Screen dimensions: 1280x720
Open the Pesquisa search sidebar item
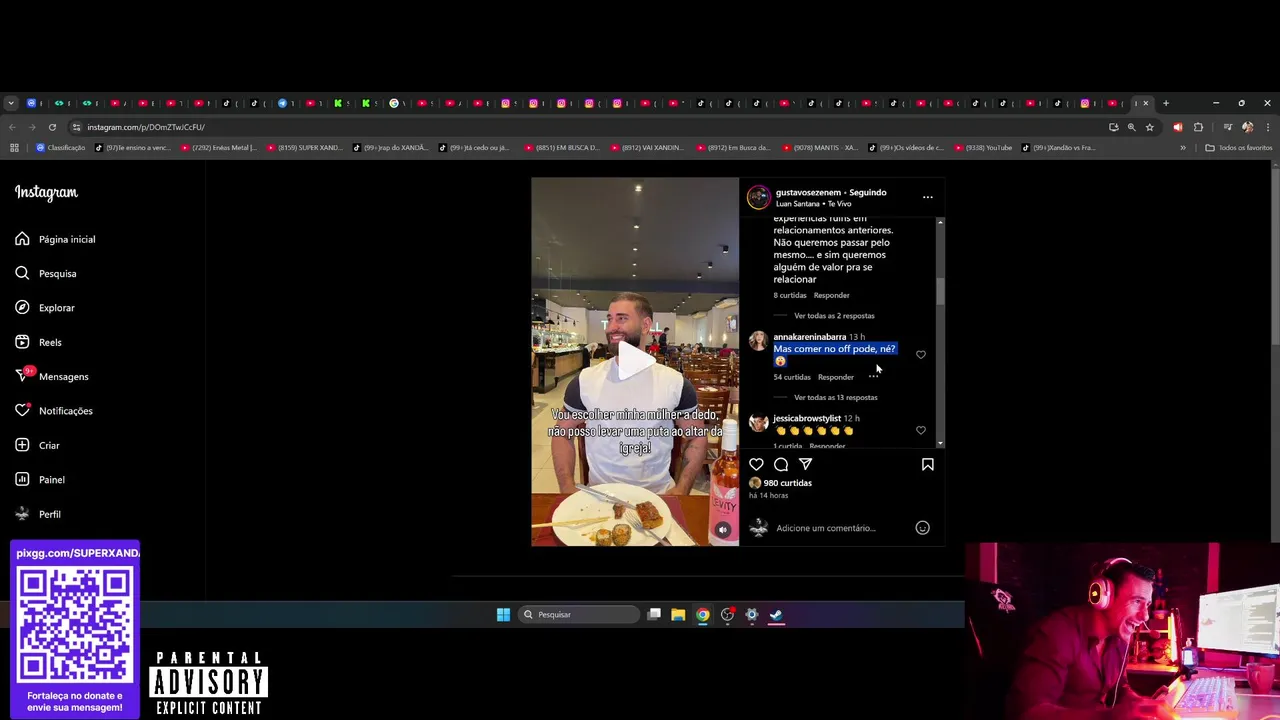point(46,273)
